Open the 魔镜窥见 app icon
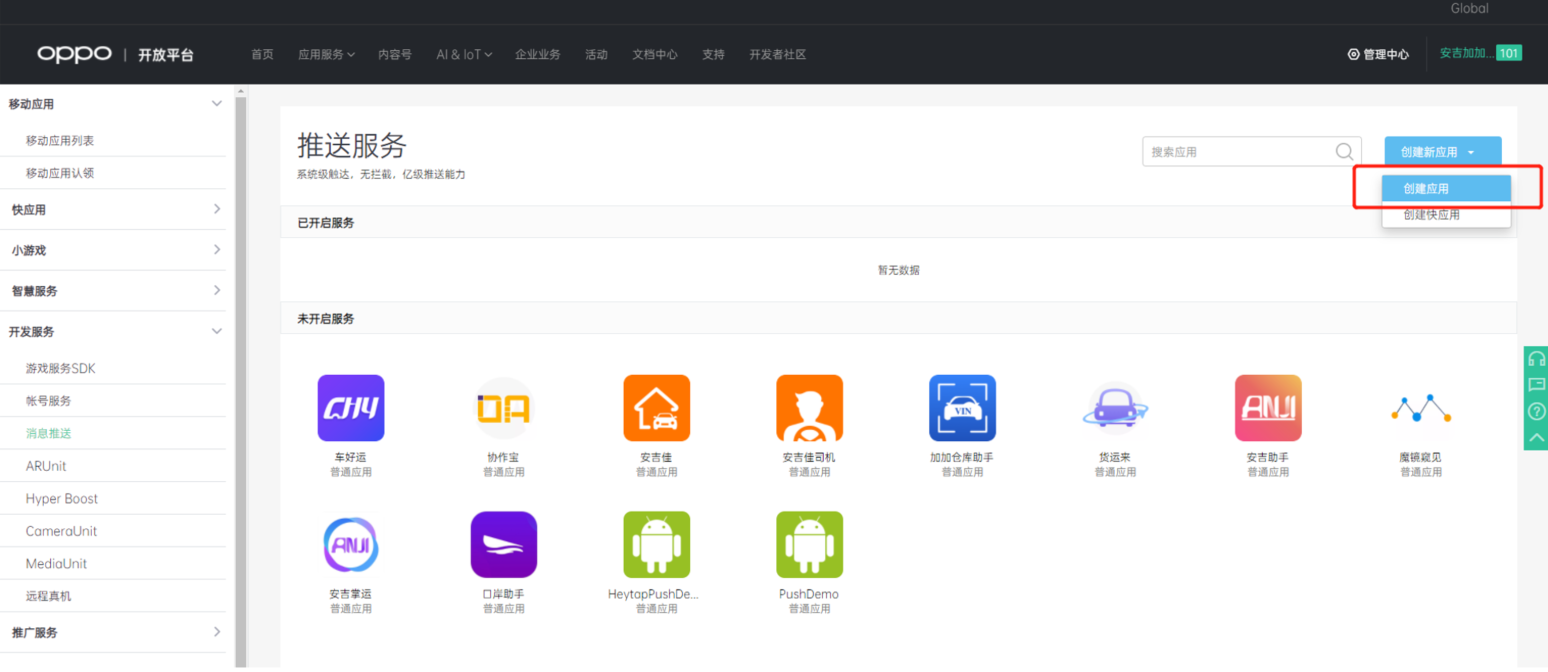The width and height of the screenshot is (1548, 672). coord(1420,408)
